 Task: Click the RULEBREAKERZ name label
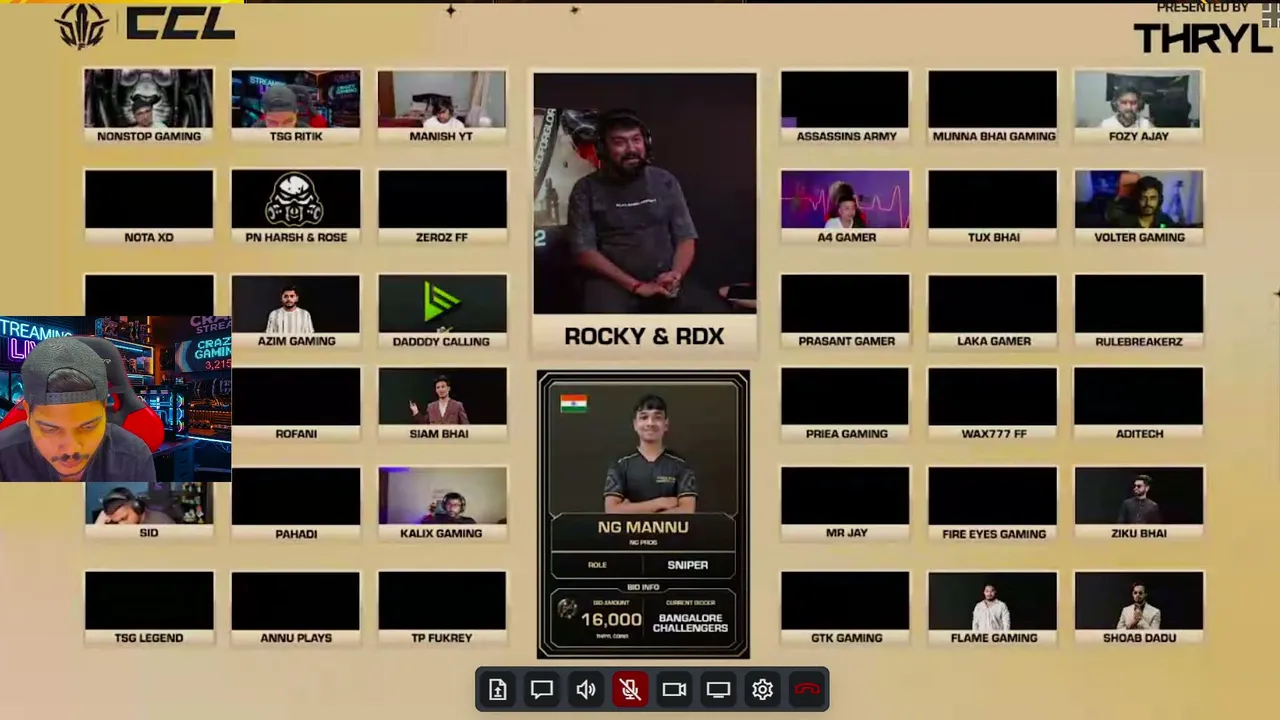pos(1139,341)
